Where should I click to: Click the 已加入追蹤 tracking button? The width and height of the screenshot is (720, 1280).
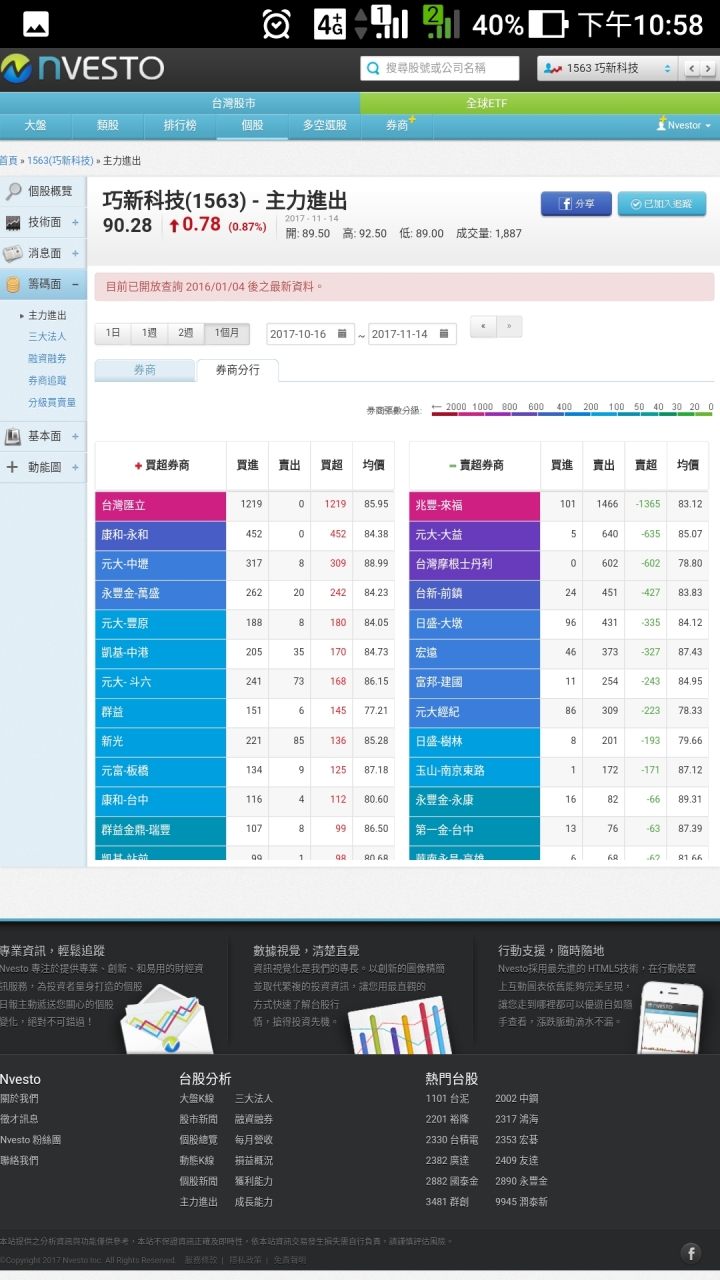tap(661, 204)
